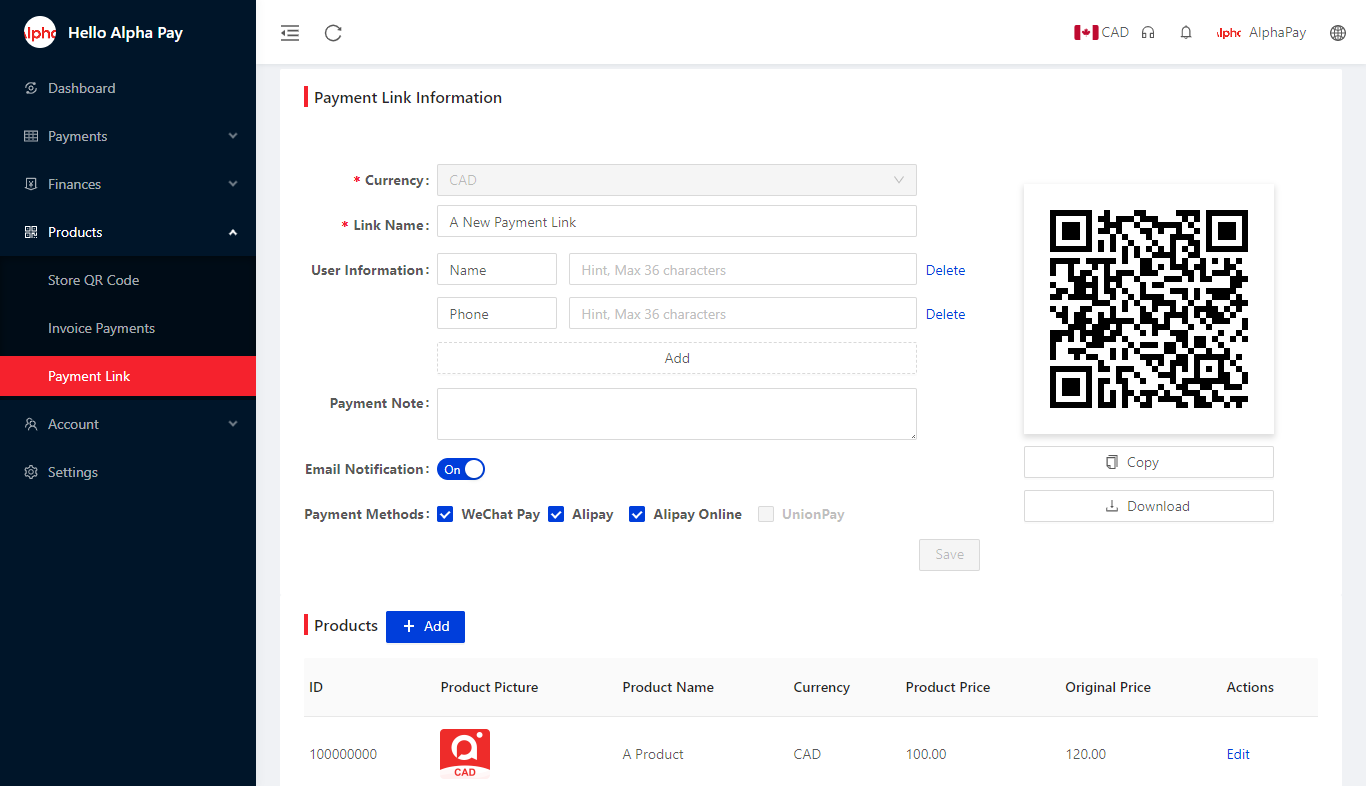This screenshot has height=786, width=1366.
Task: Click the Name label field
Action: 497,270
